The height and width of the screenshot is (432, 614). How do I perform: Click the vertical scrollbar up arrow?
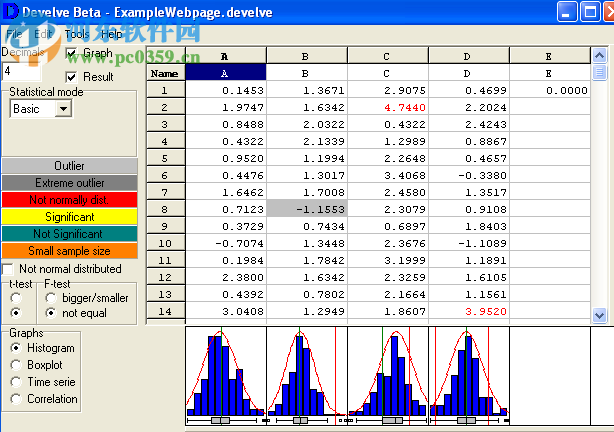click(599, 72)
